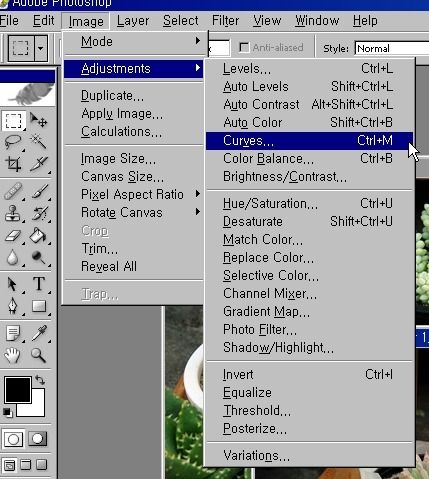429x479 pixels.
Task: Select the Hand tool
Action: (13, 355)
